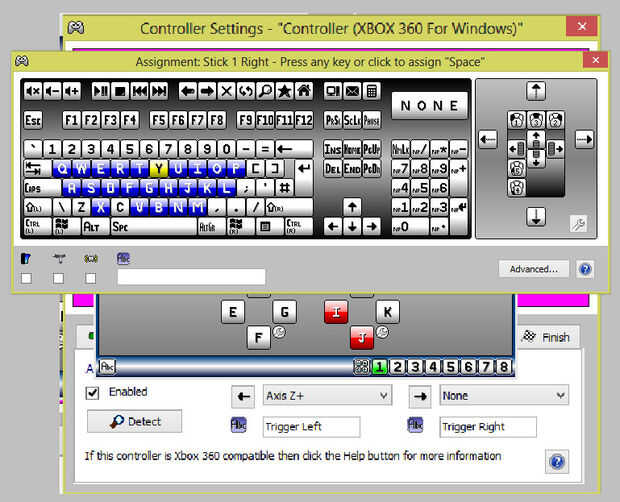This screenshot has width=620, height=502.
Task: Assign the browser search magnifier key
Action: [265, 91]
